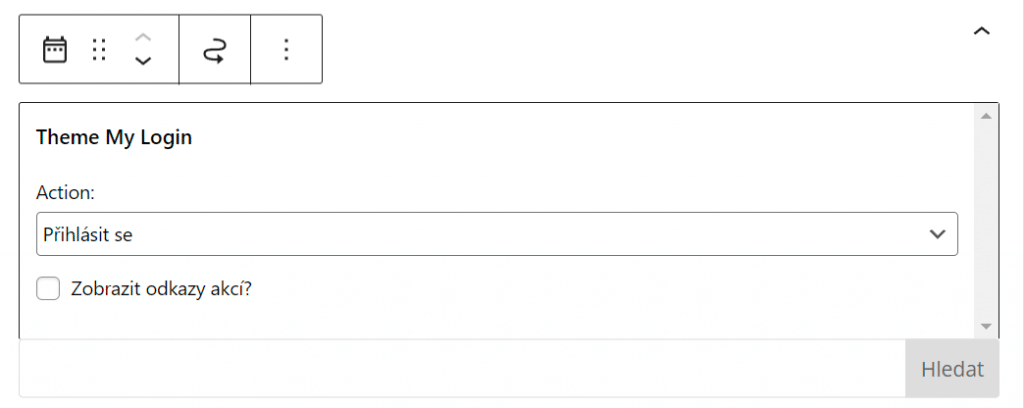1024x408 pixels.
Task: Click the calendar-shaped widget block icon
Action: point(55,50)
